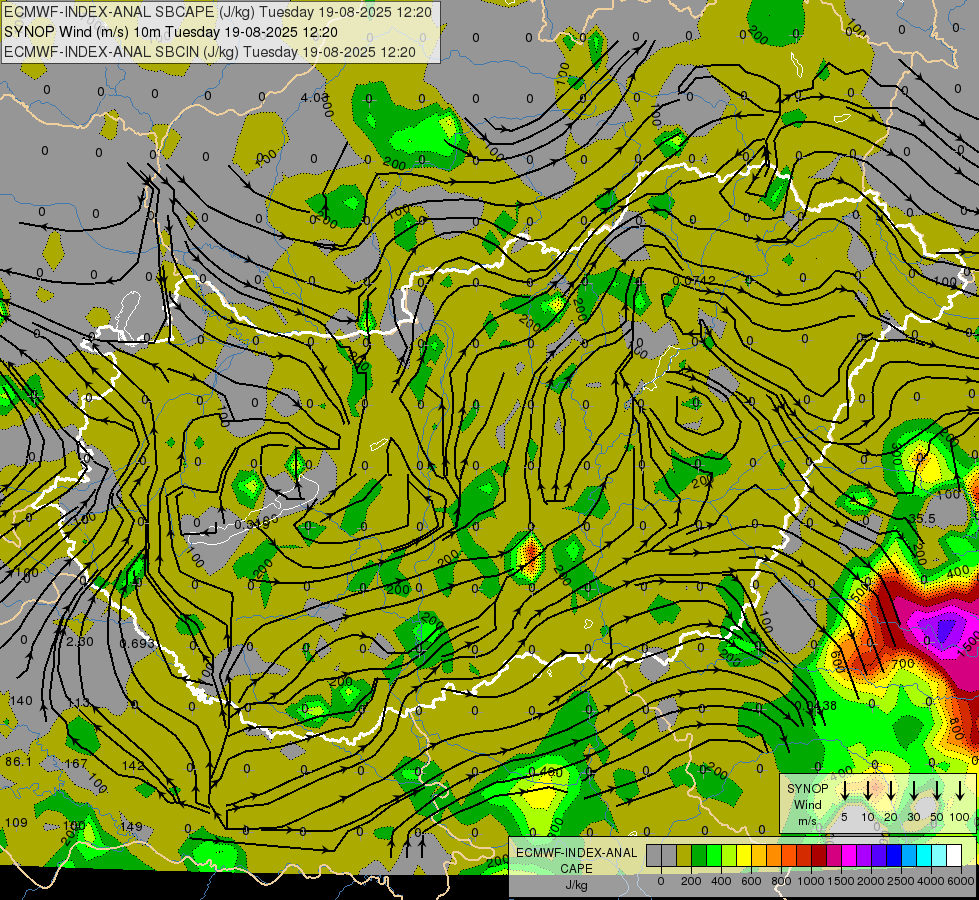The image size is (979, 900).
Task: Click the '0.319' value near the lake
Action: 252,524
